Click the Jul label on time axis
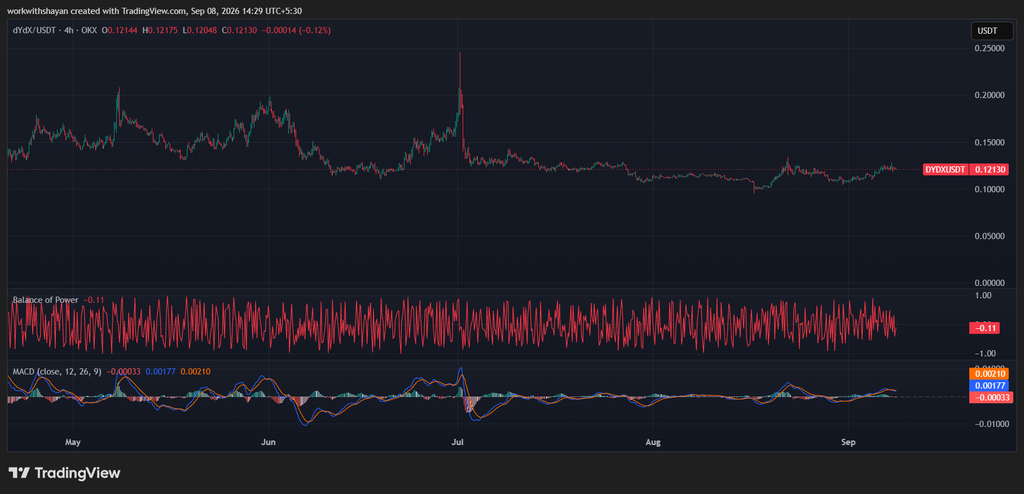The image size is (1024, 494). click(458, 442)
